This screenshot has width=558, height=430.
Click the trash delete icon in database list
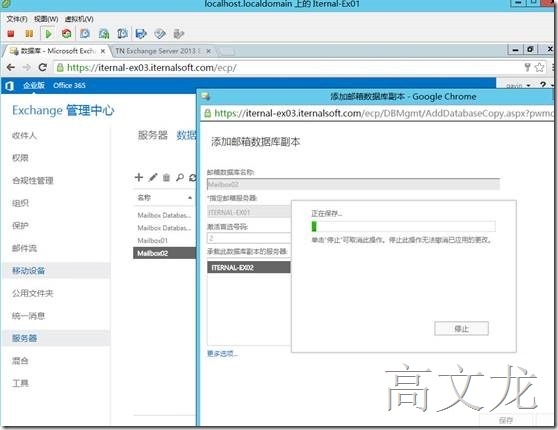pyautogui.click(x=166, y=177)
